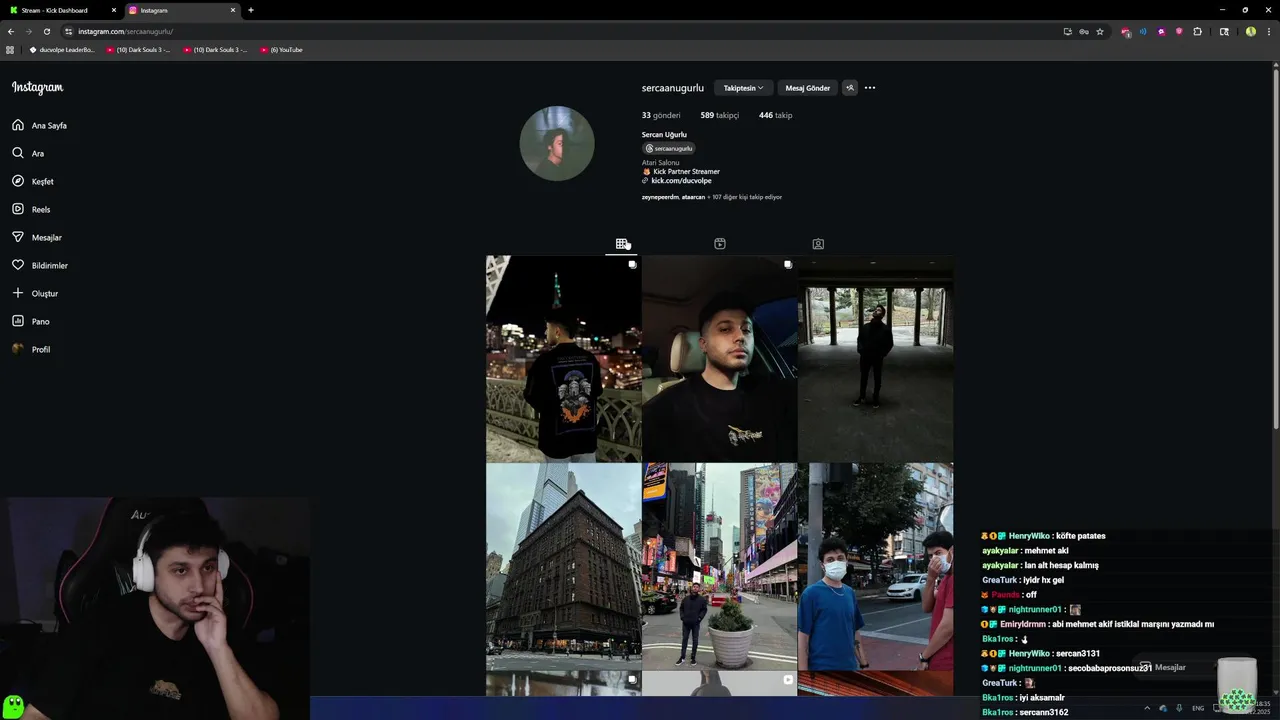The height and width of the screenshot is (720, 1280).
Task: Switch to the Reels tab on profile
Action: coord(719,244)
